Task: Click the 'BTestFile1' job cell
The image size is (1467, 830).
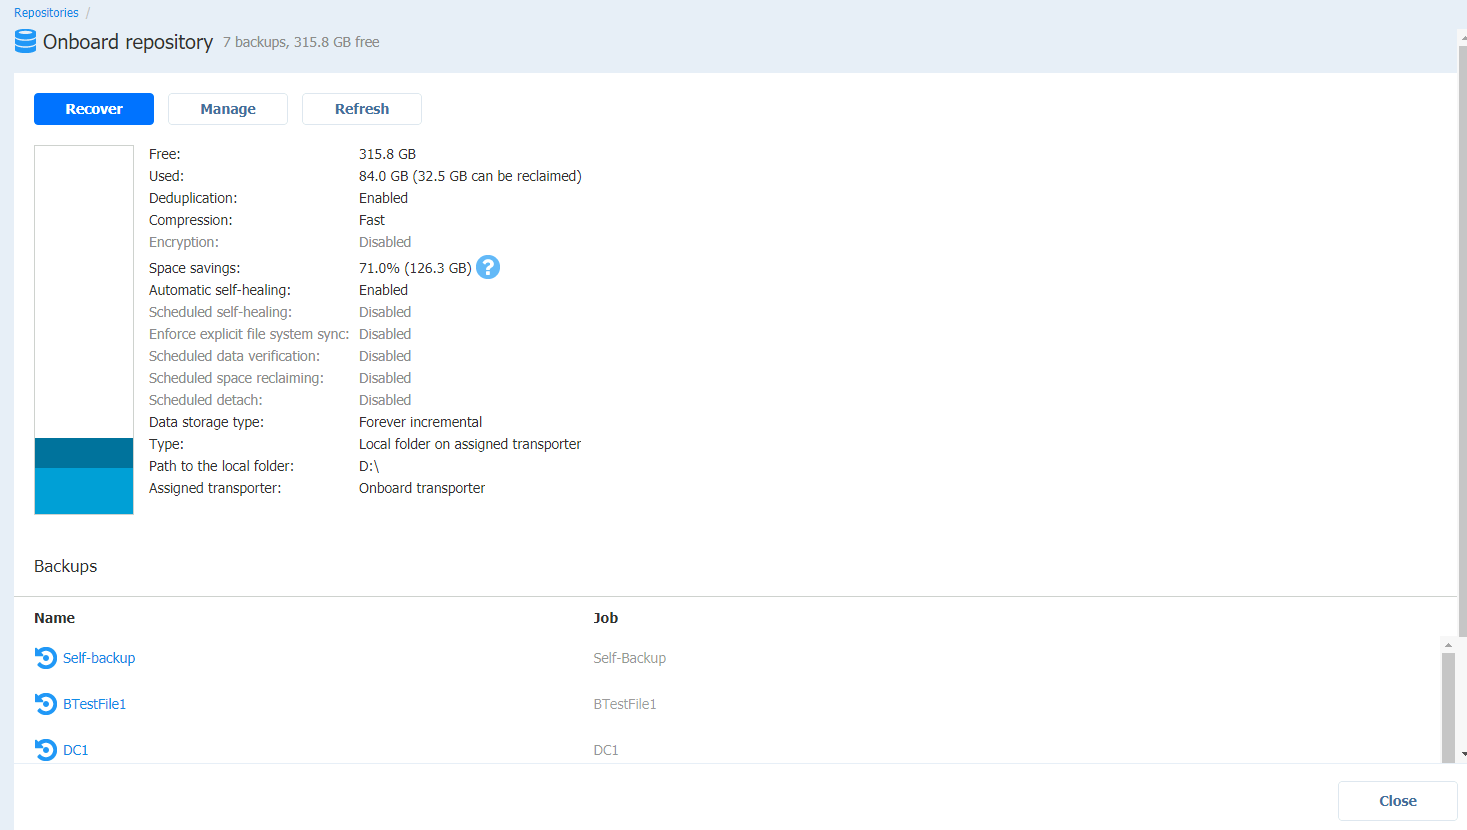Action: [x=625, y=704]
